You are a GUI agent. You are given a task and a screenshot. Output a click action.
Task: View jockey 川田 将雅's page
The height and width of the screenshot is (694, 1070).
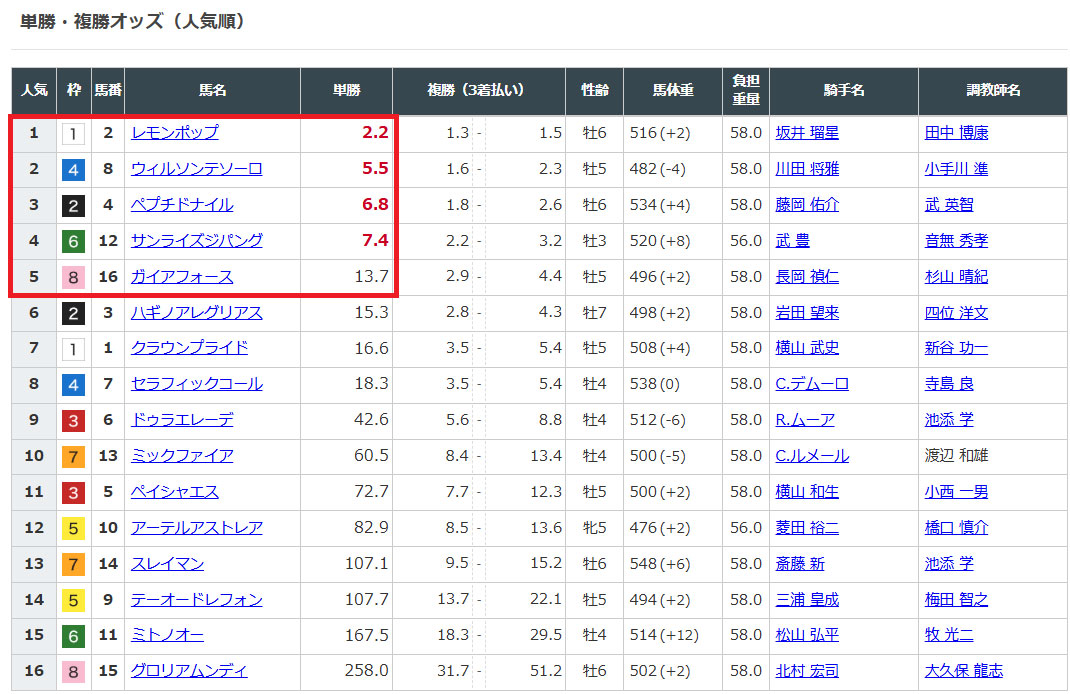[x=807, y=169]
